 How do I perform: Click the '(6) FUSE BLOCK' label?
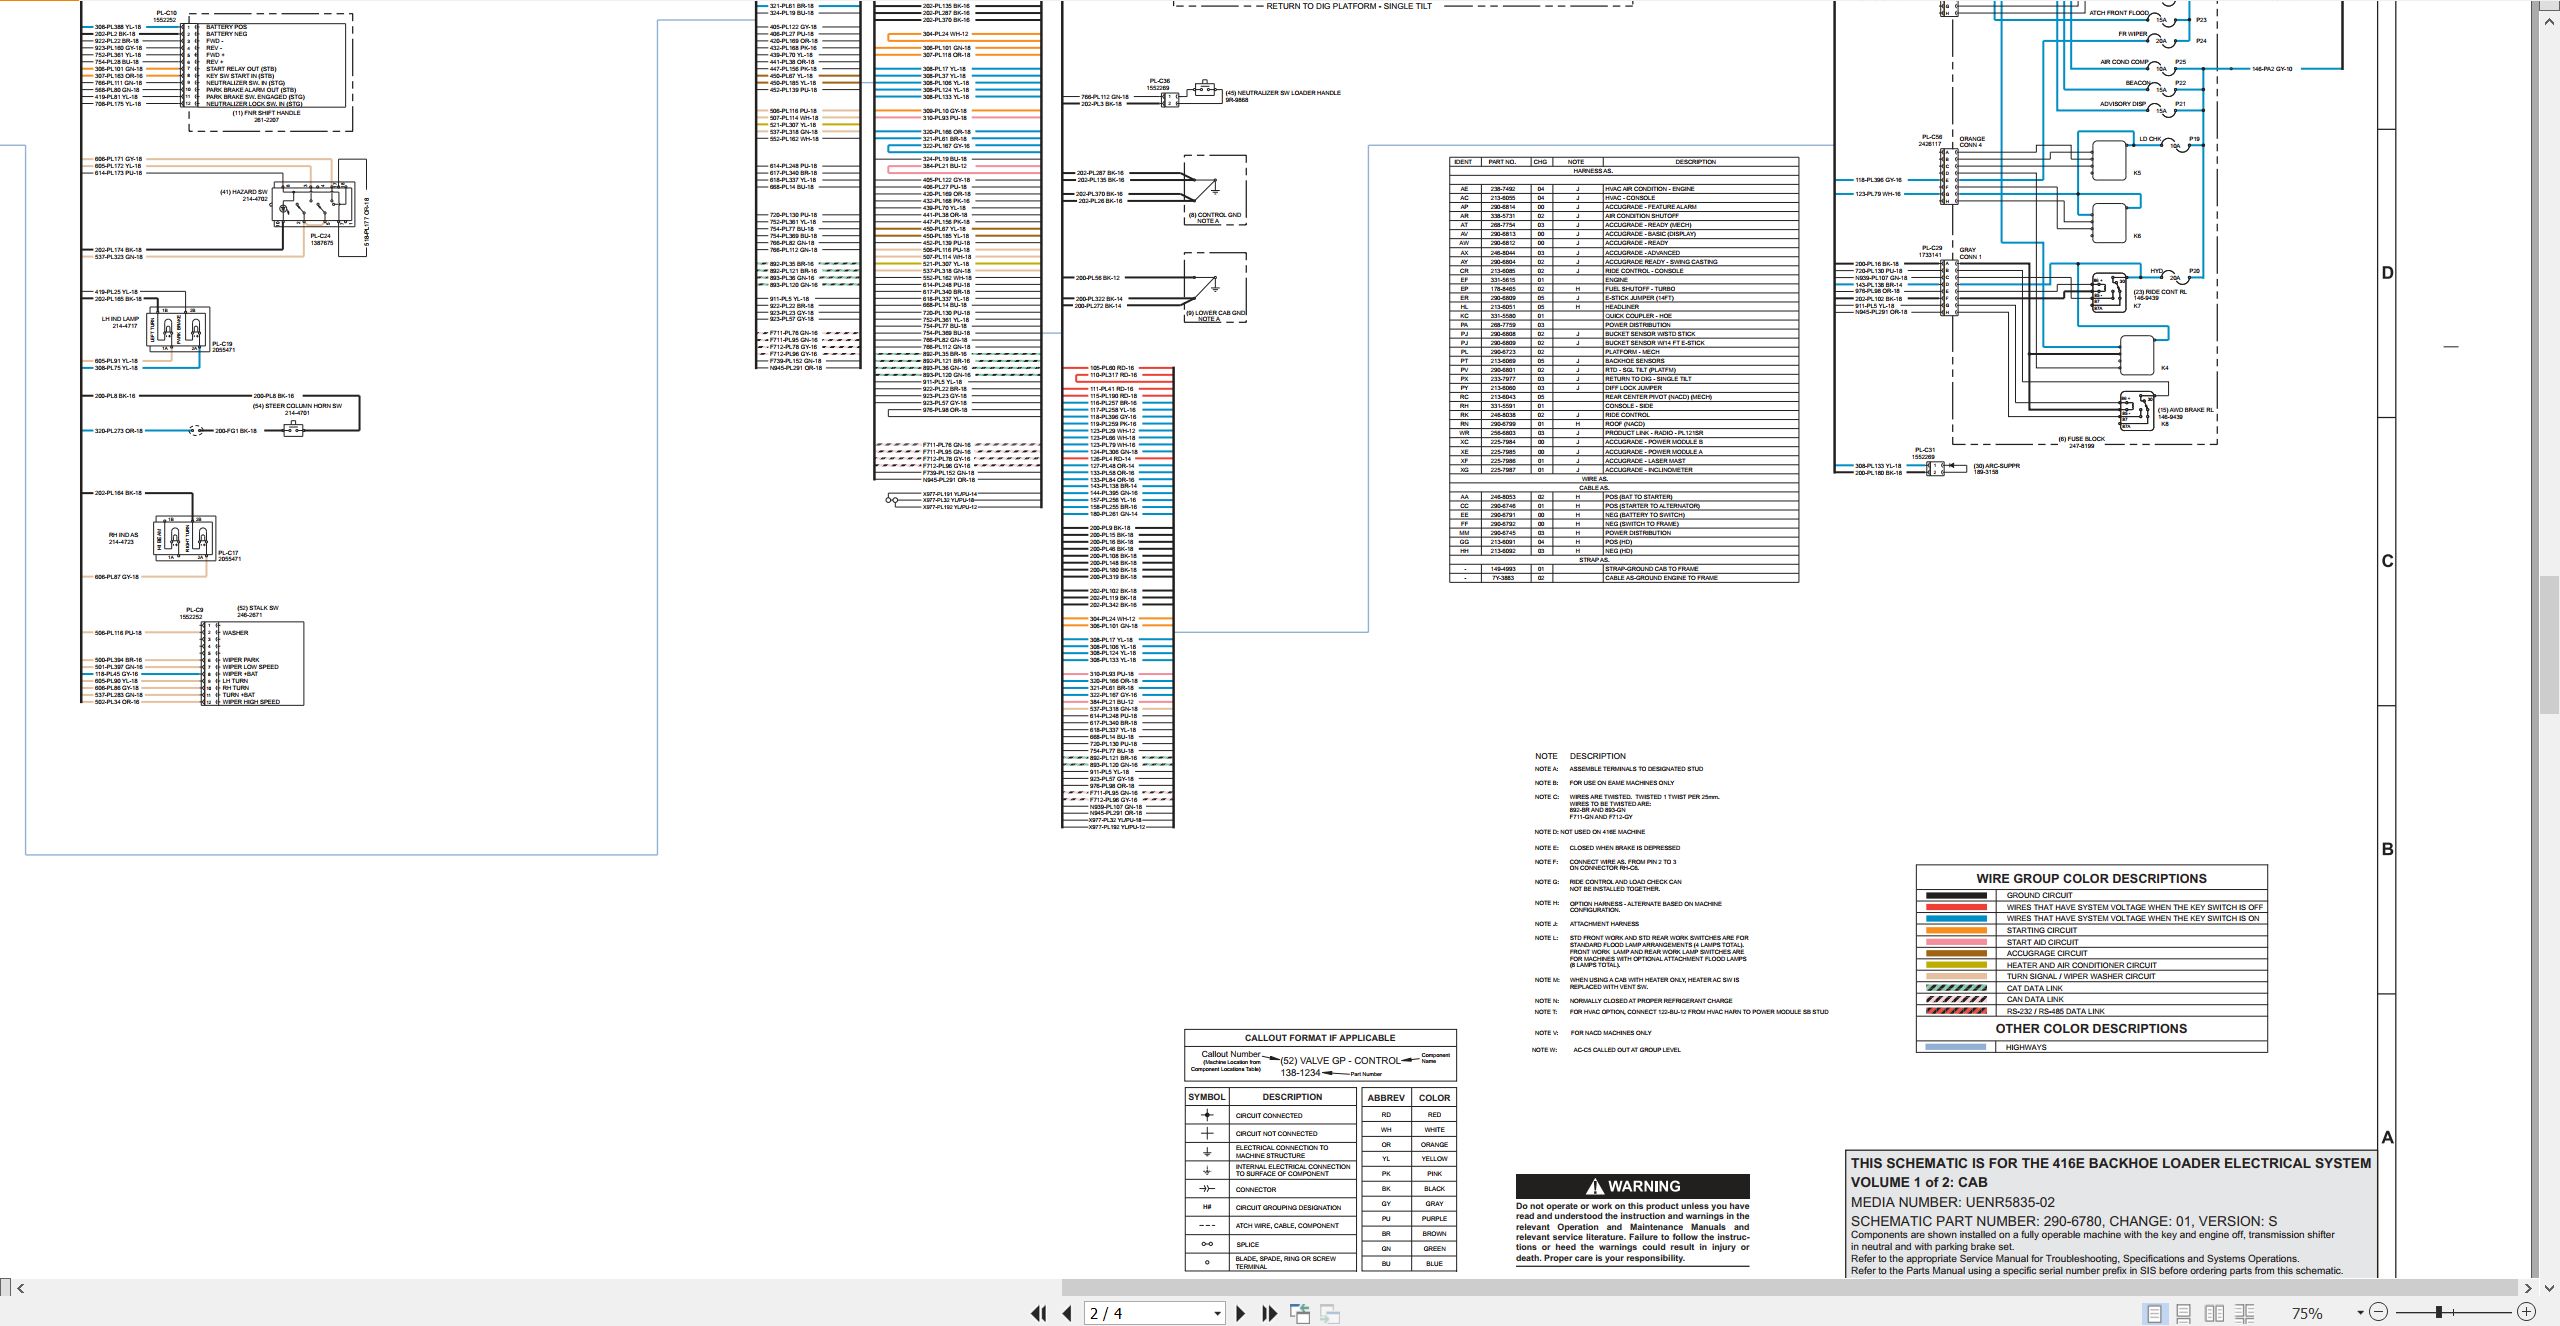point(2081,439)
